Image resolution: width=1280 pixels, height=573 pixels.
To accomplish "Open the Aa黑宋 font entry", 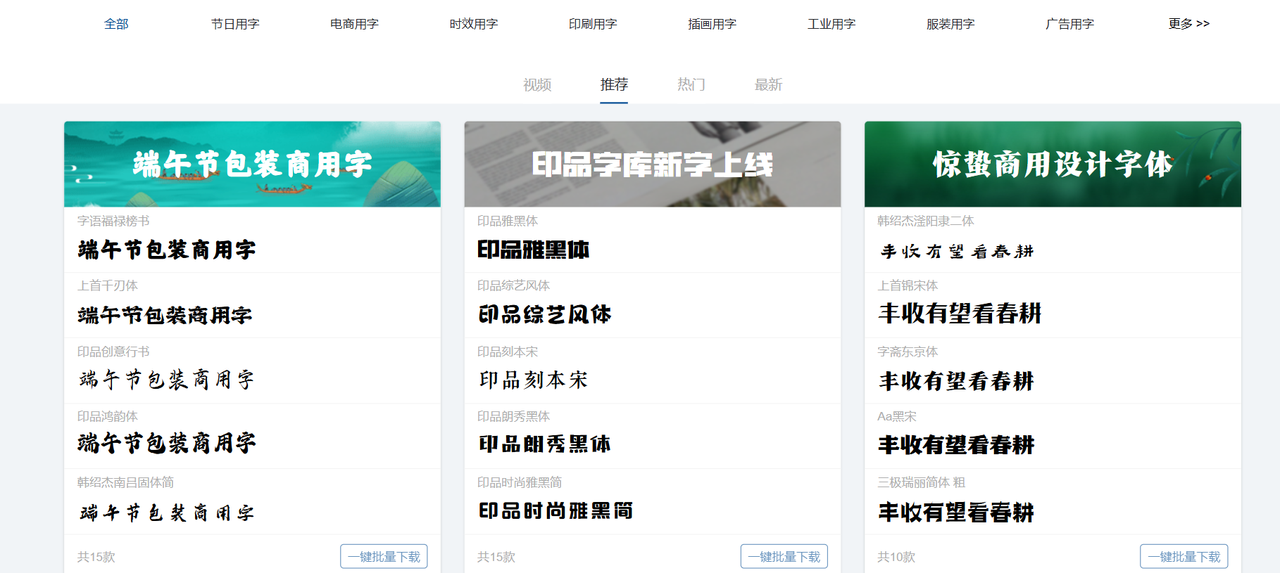I will coord(955,445).
